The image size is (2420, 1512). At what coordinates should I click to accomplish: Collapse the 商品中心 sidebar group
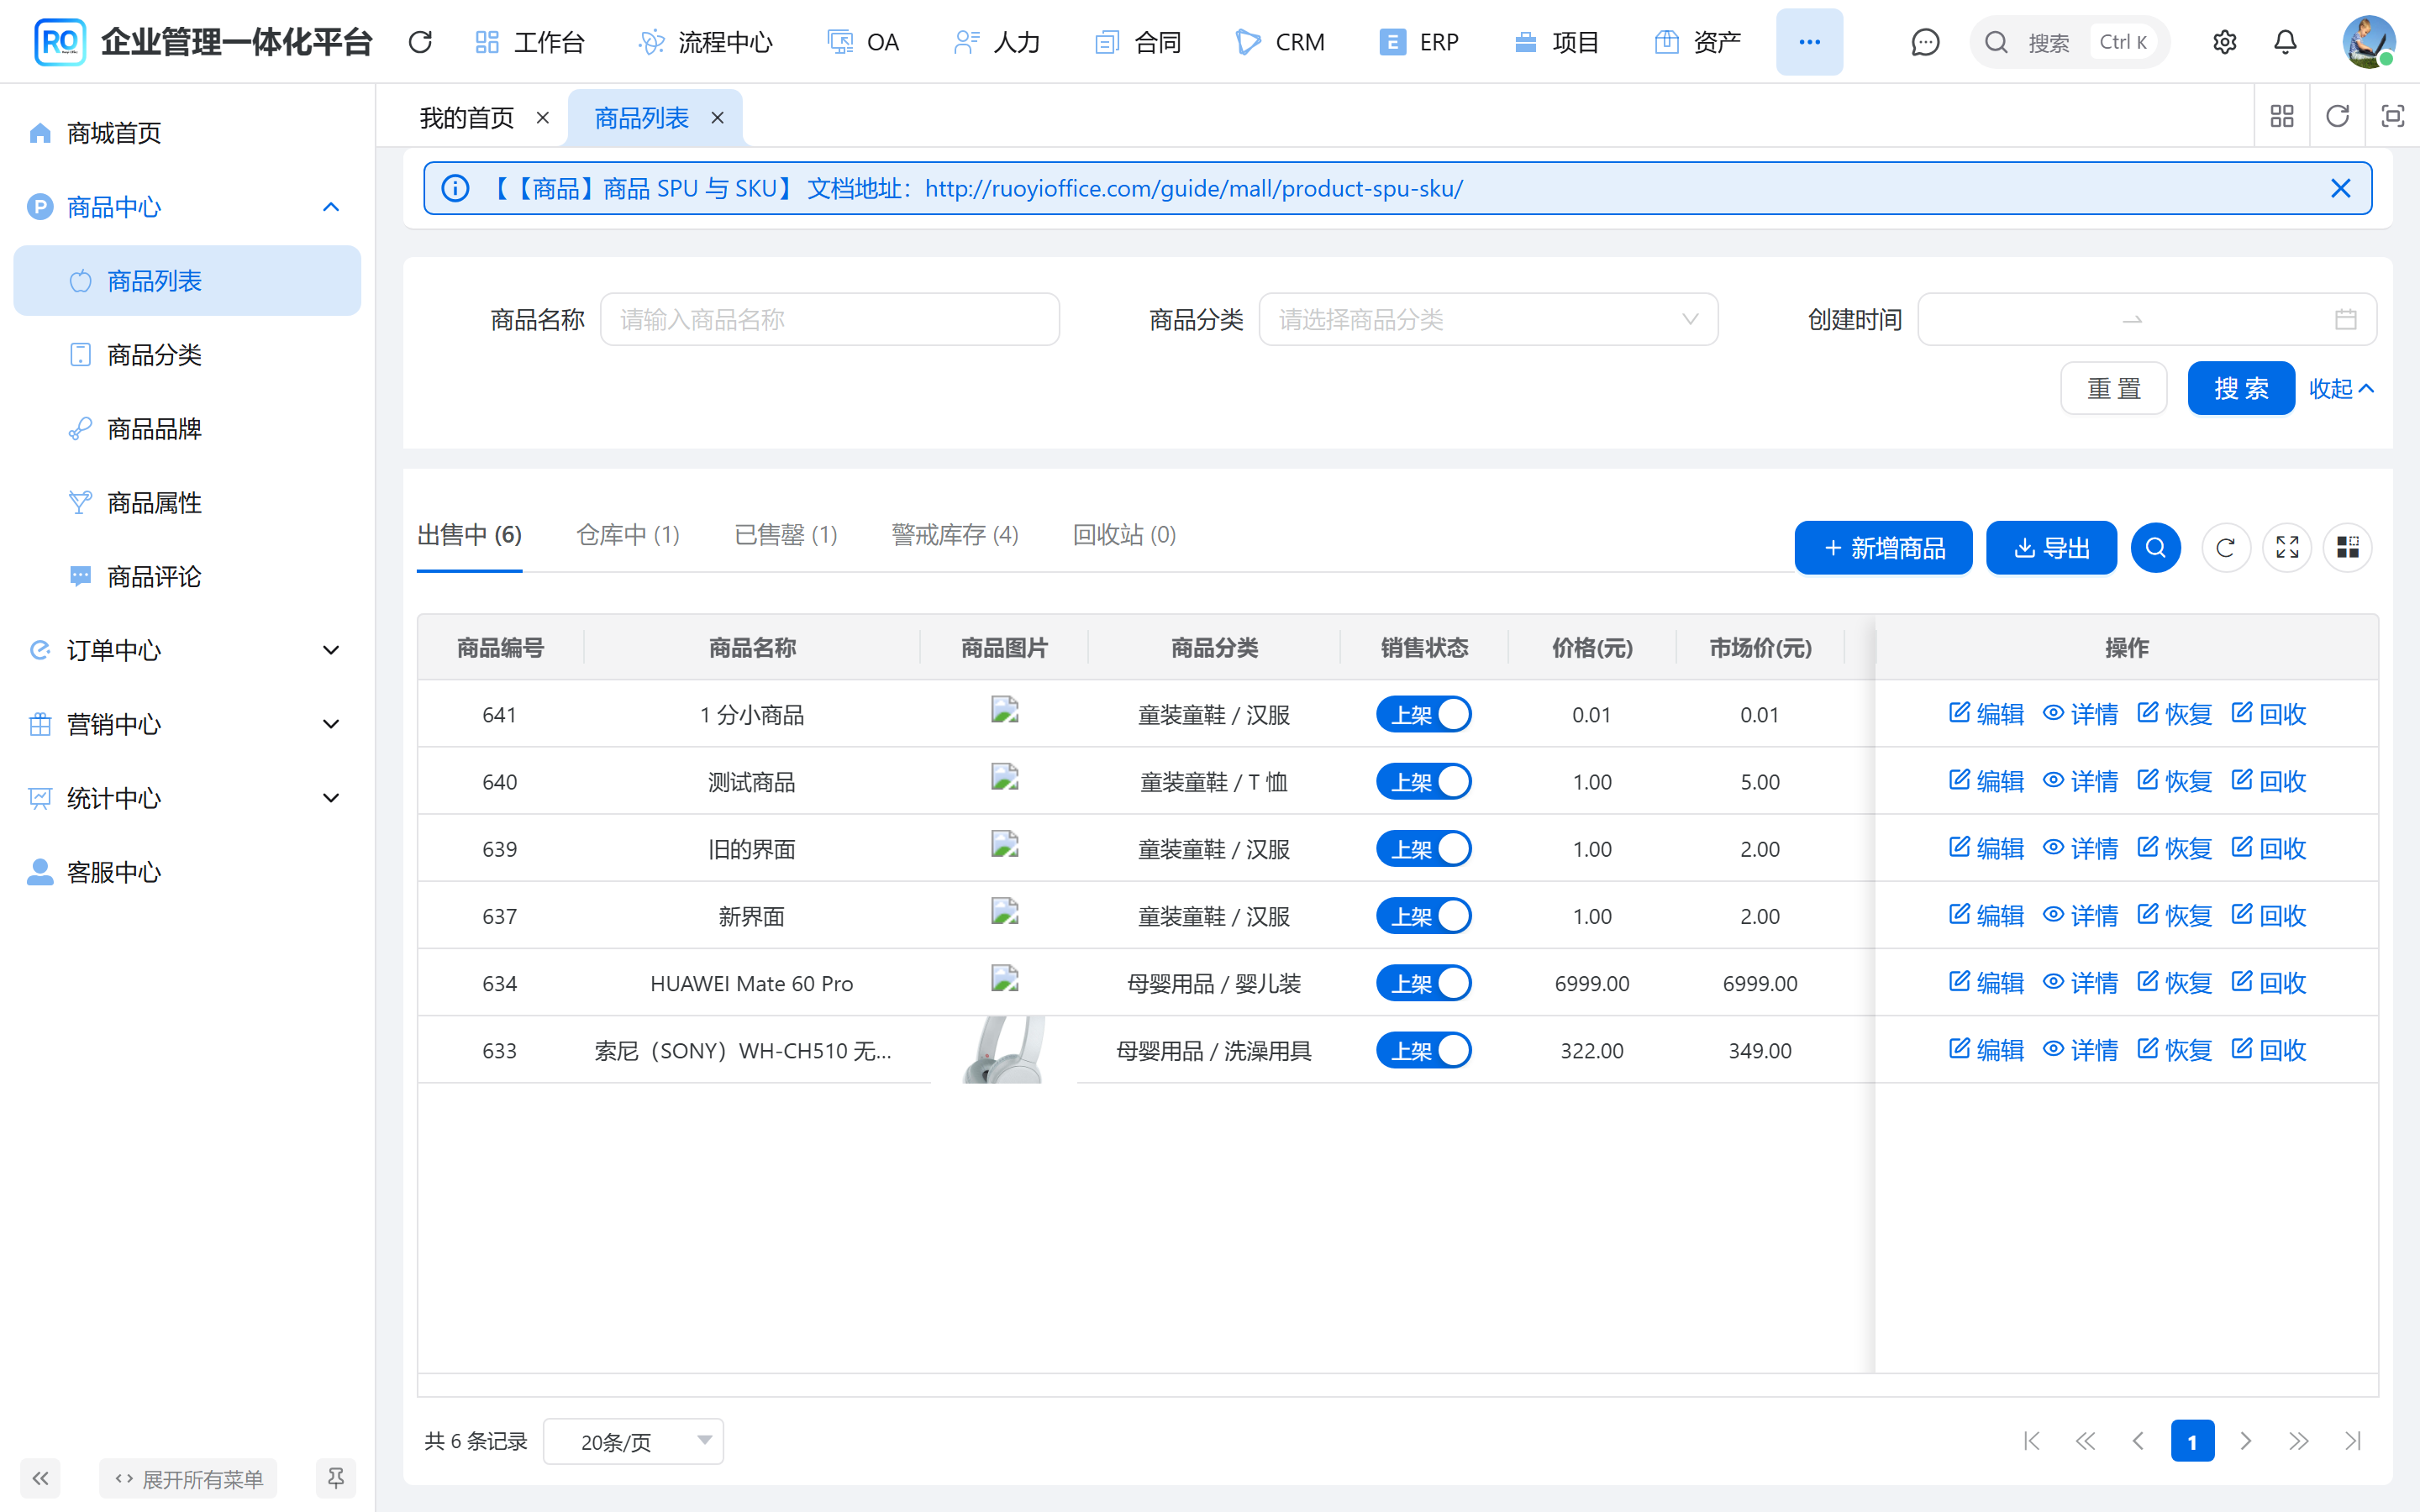[186, 207]
